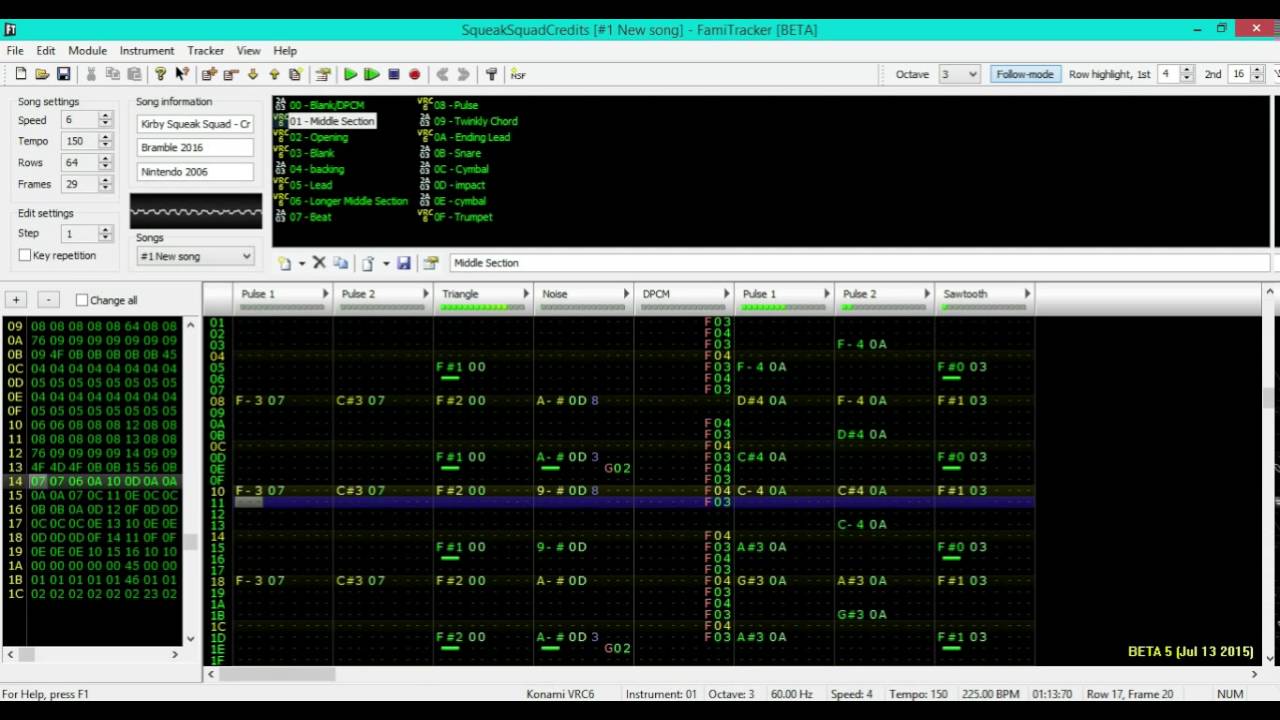Click the NSF export icon
1280x720 pixels.
pyautogui.click(x=518, y=74)
